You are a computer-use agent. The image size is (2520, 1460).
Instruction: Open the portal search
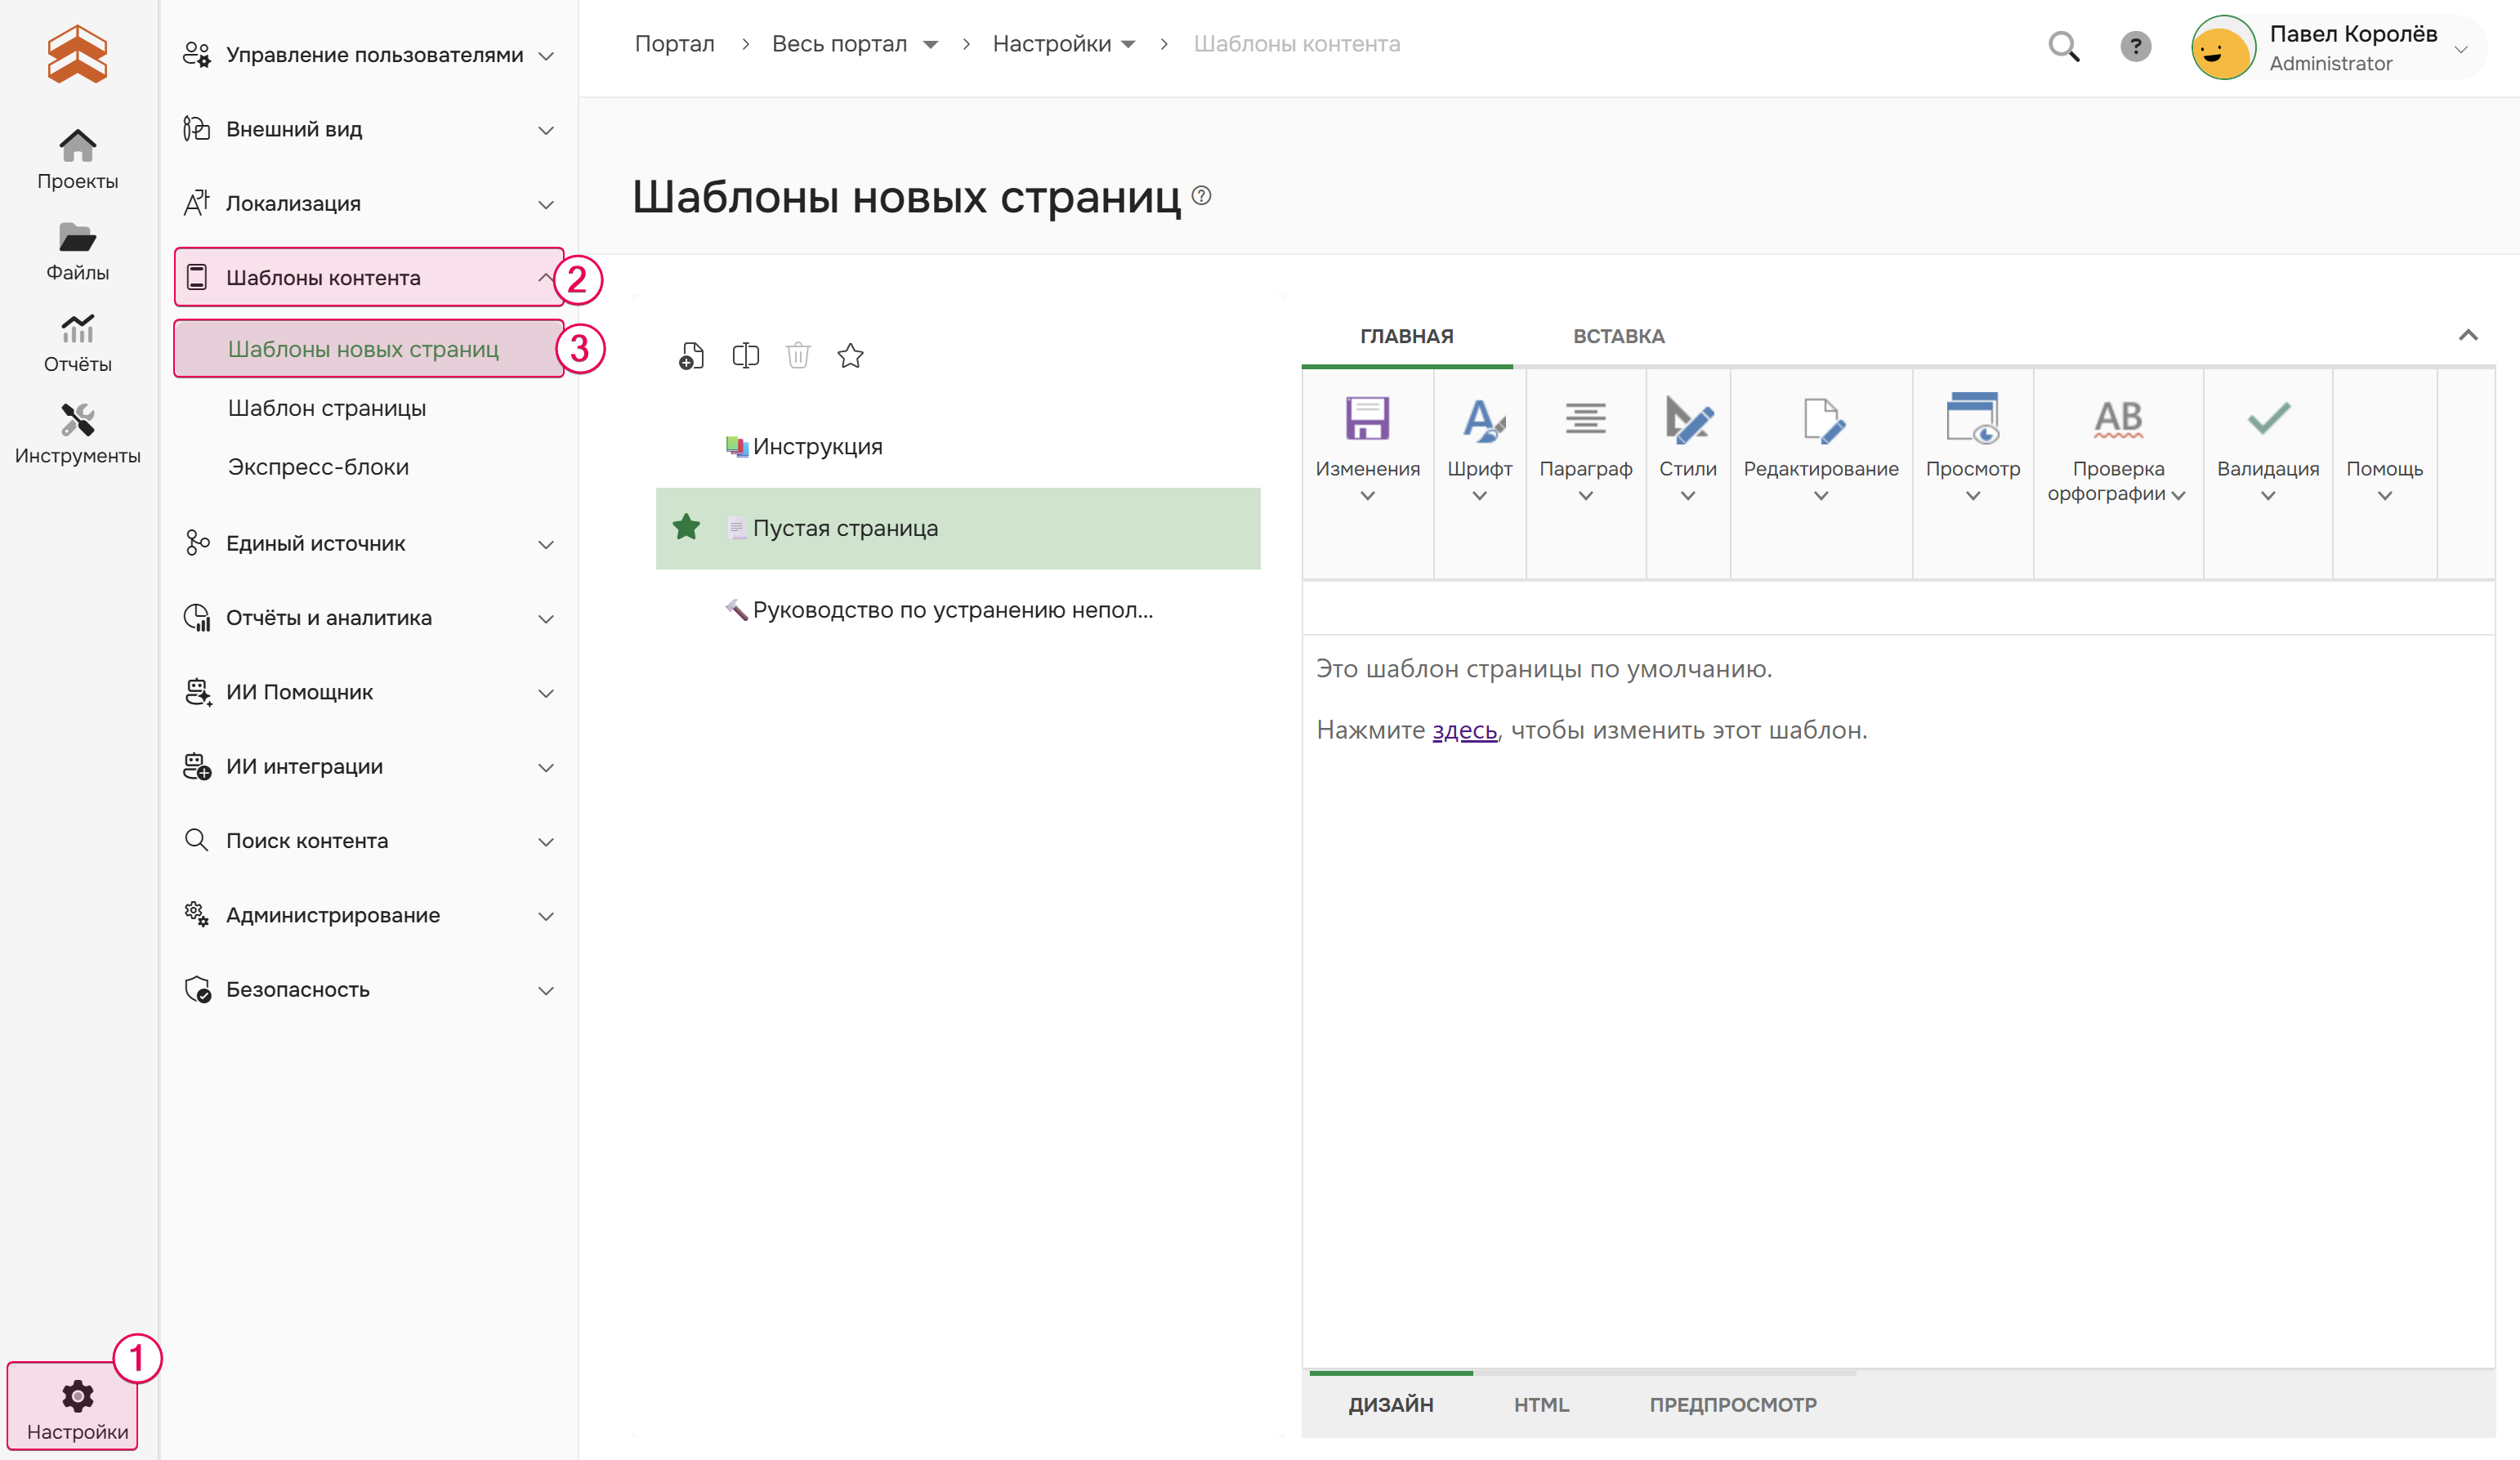tap(2064, 46)
